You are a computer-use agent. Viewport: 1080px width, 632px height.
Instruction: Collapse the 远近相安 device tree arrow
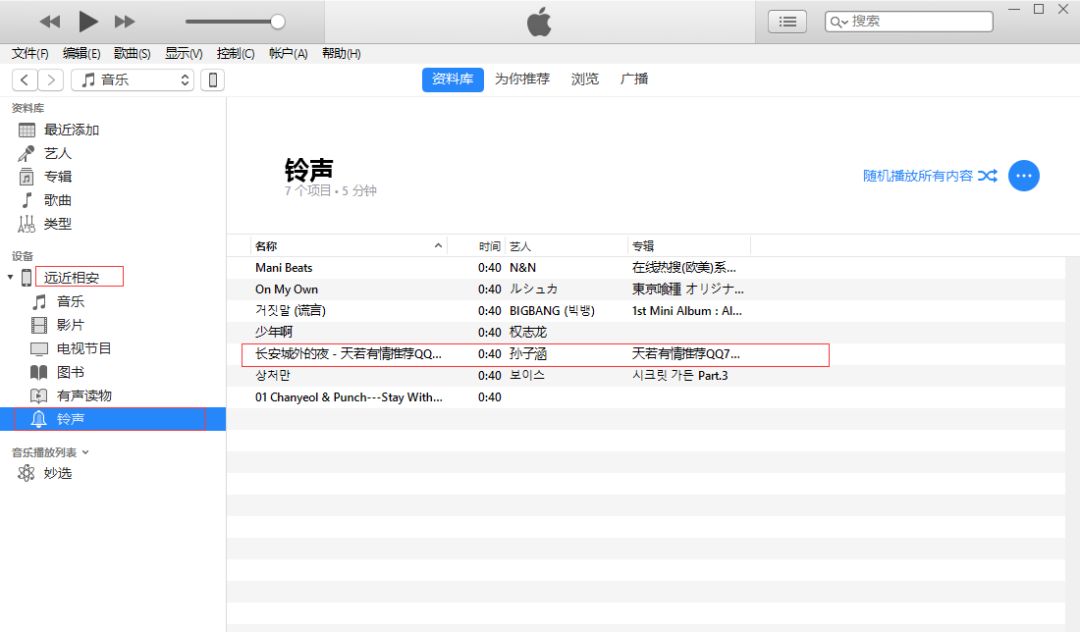[12, 275]
